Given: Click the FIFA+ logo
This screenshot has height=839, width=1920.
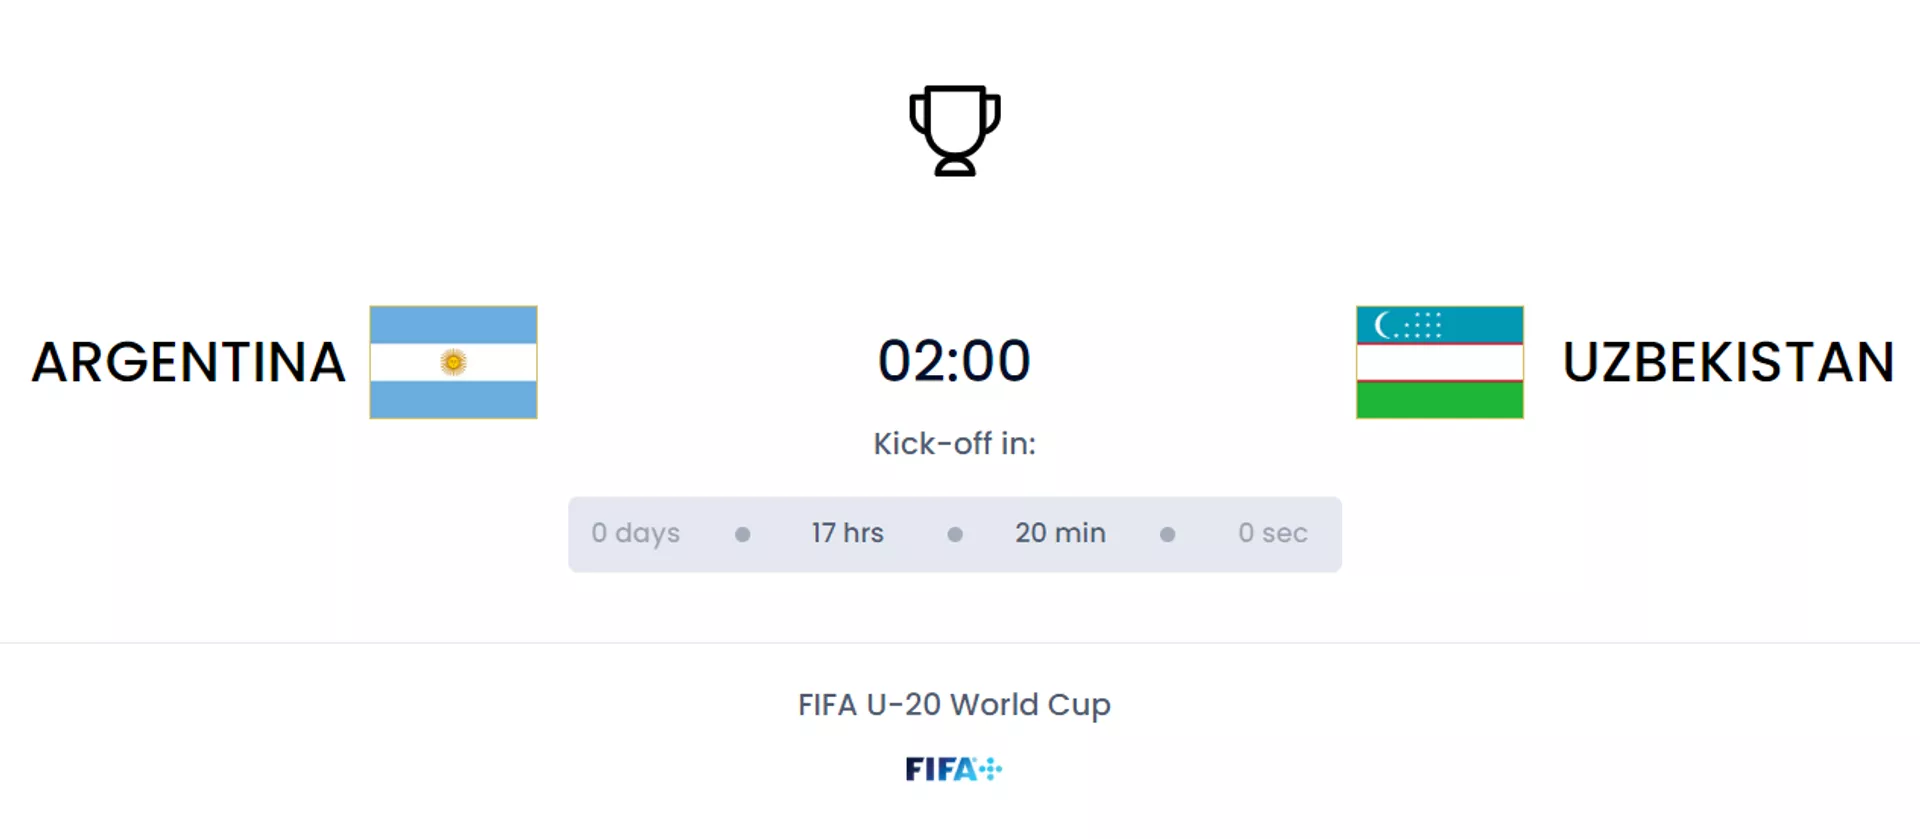Looking at the screenshot, I should click(953, 769).
